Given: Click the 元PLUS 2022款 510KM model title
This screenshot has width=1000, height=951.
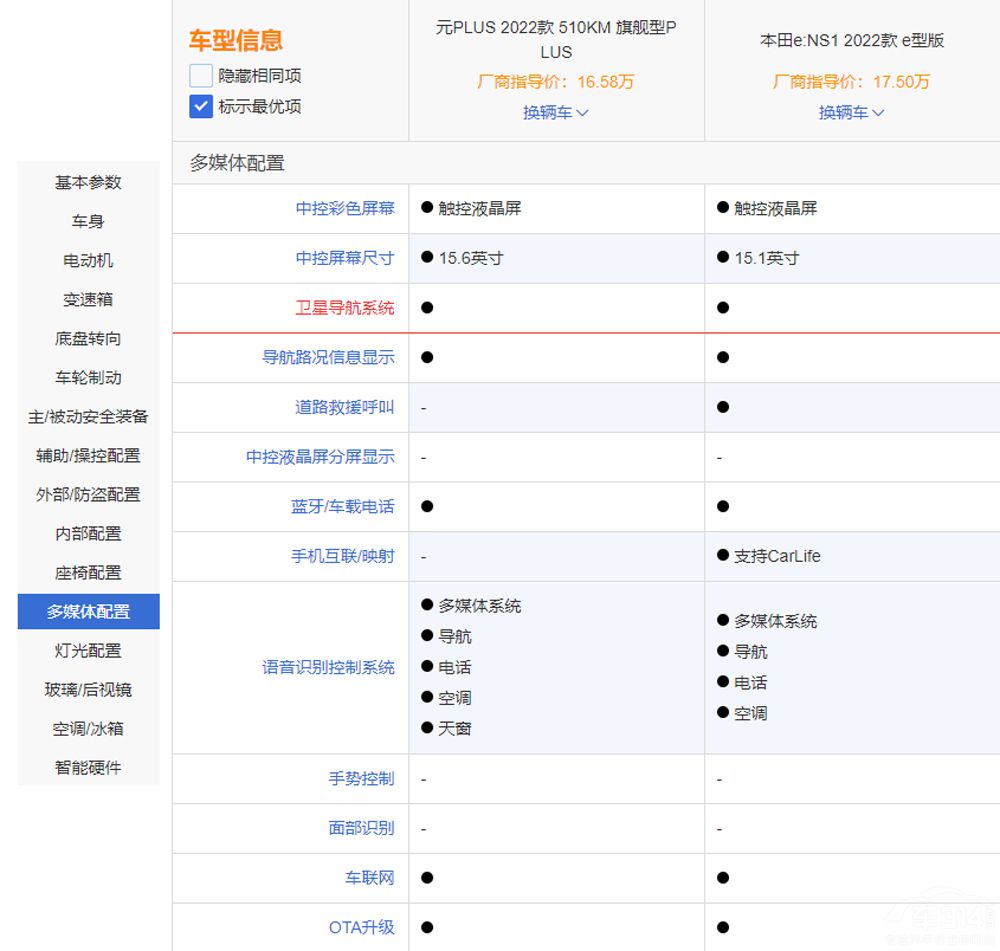Looking at the screenshot, I should pyautogui.click(x=556, y=39).
